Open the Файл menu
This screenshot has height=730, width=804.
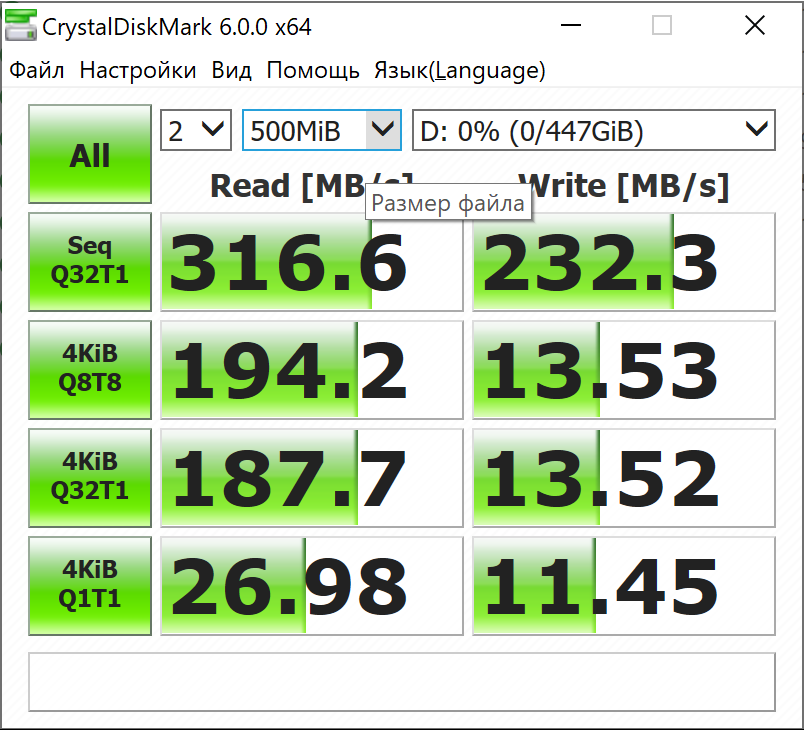(37, 70)
